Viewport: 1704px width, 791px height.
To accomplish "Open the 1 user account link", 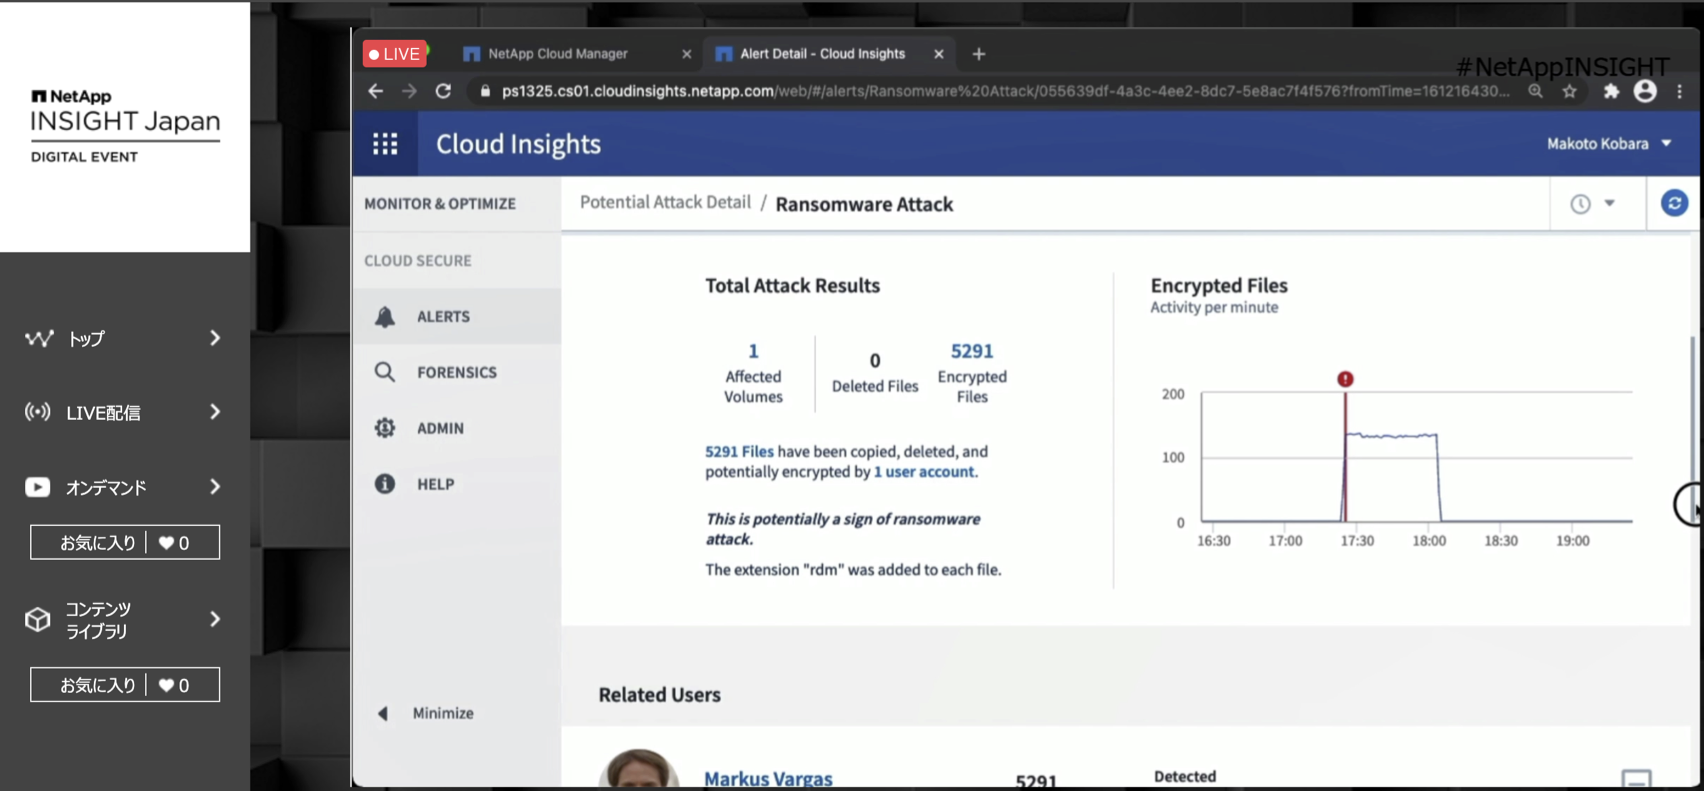I will tap(924, 472).
